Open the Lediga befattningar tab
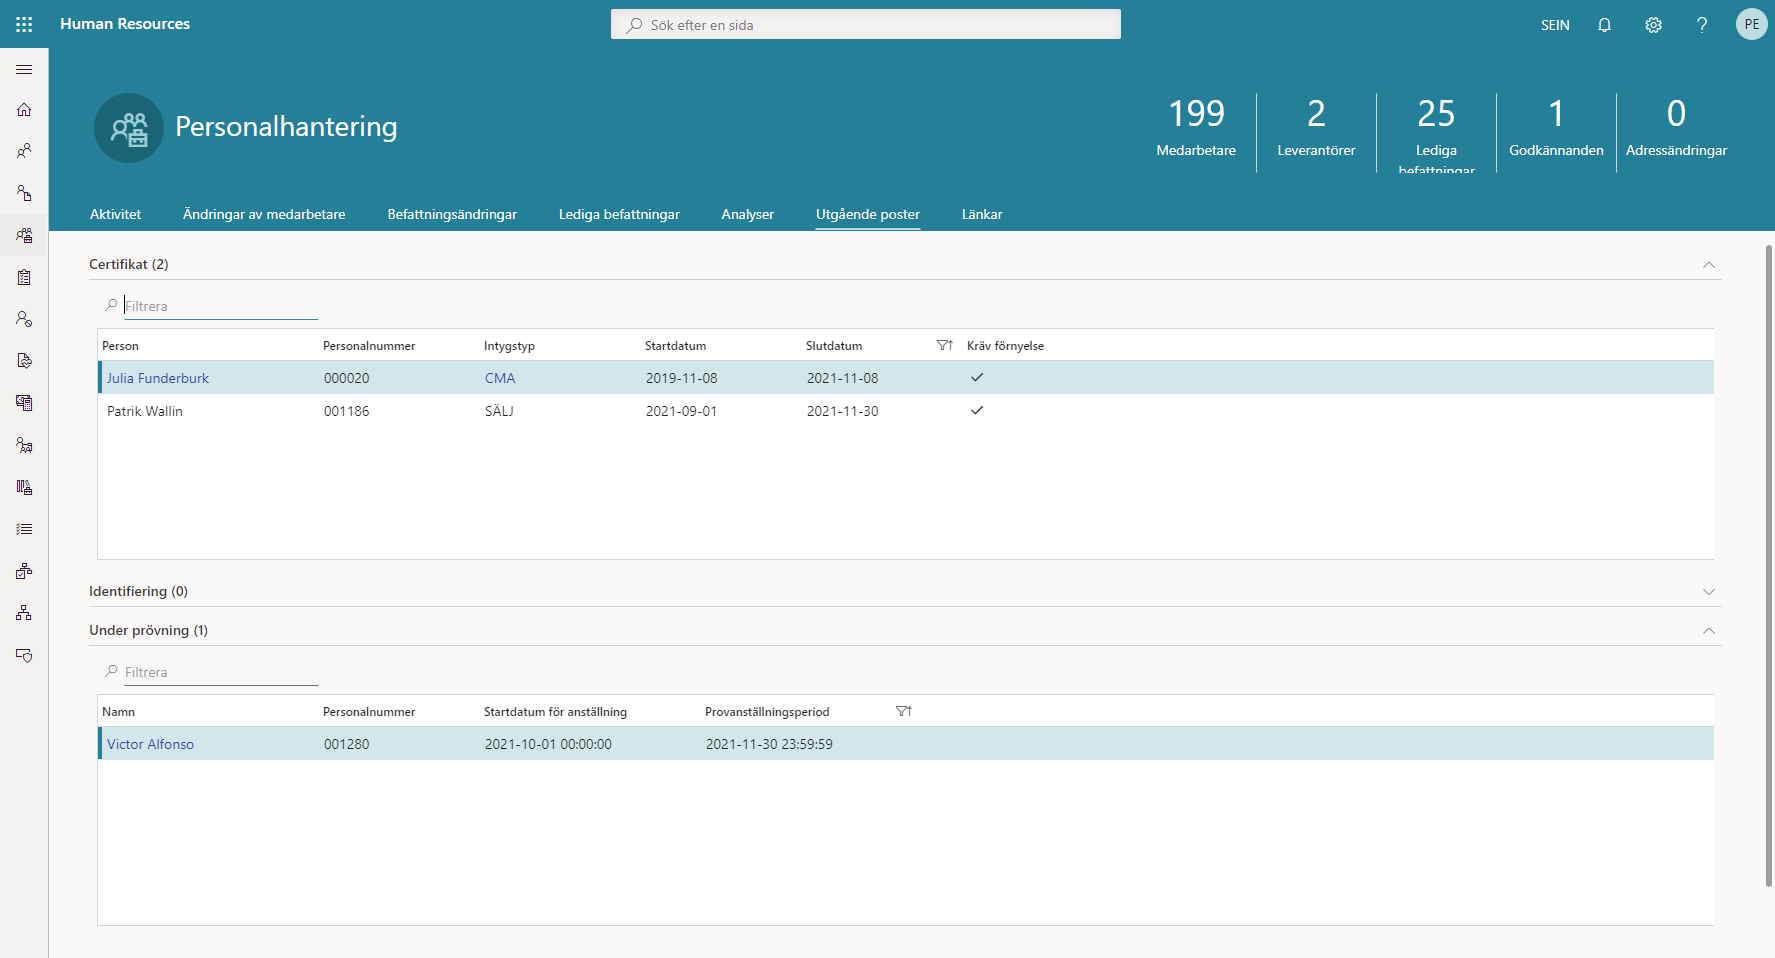The width and height of the screenshot is (1775, 958). click(619, 214)
